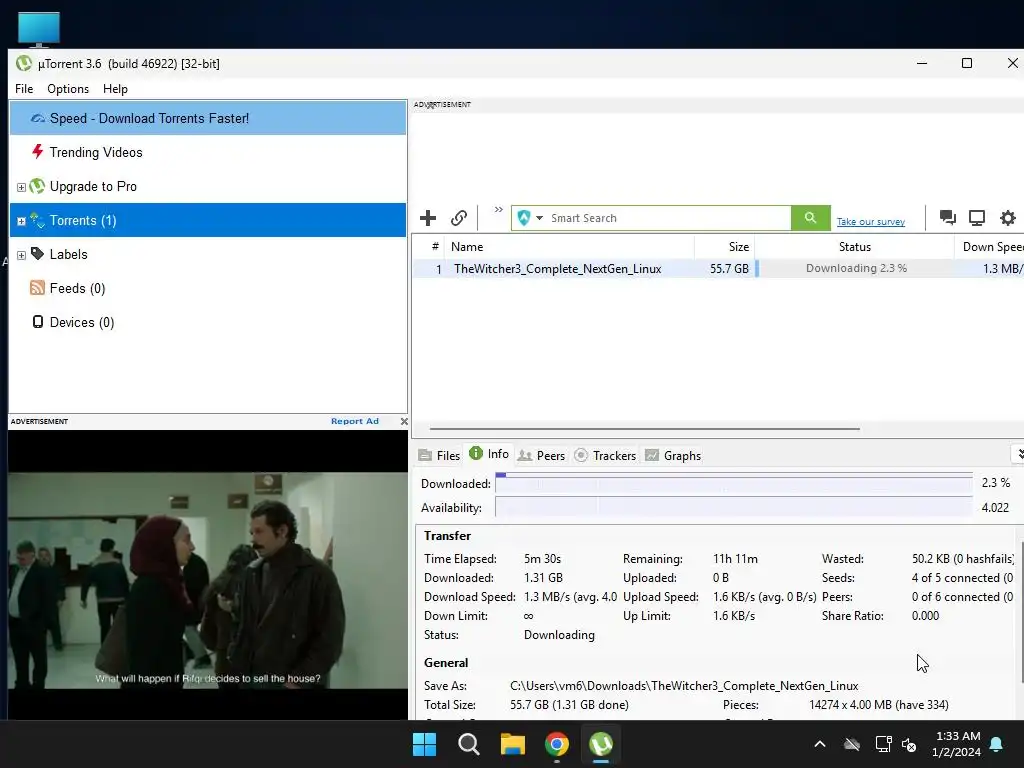The height and width of the screenshot is (768, 1024).
Task: Open Windows Start menu on taskbar
Action: [424, 744]
